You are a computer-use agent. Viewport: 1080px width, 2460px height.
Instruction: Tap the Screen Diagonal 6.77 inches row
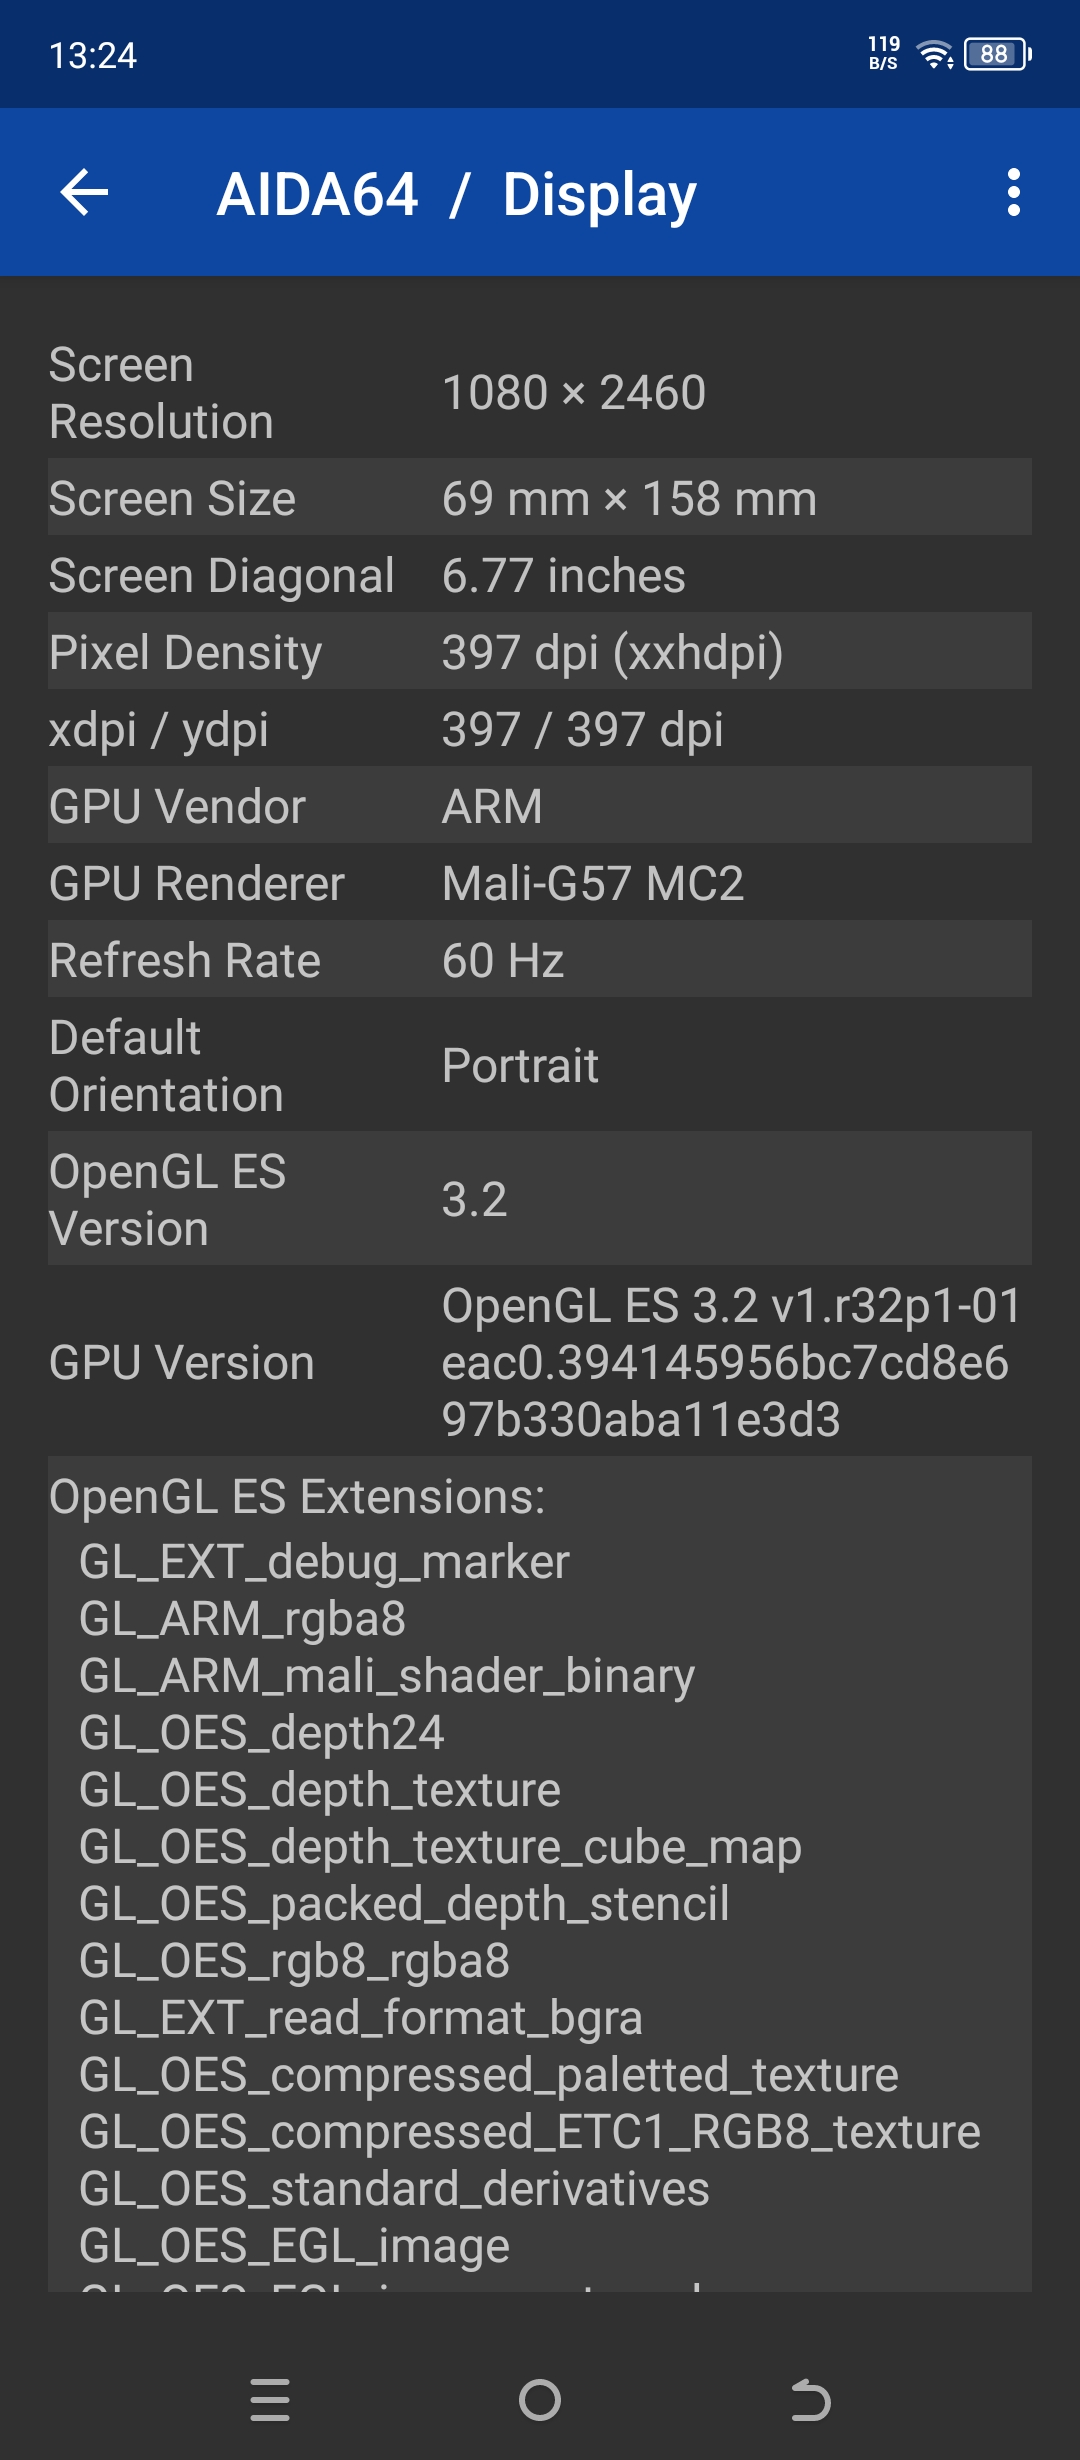(x=540, y=574)
